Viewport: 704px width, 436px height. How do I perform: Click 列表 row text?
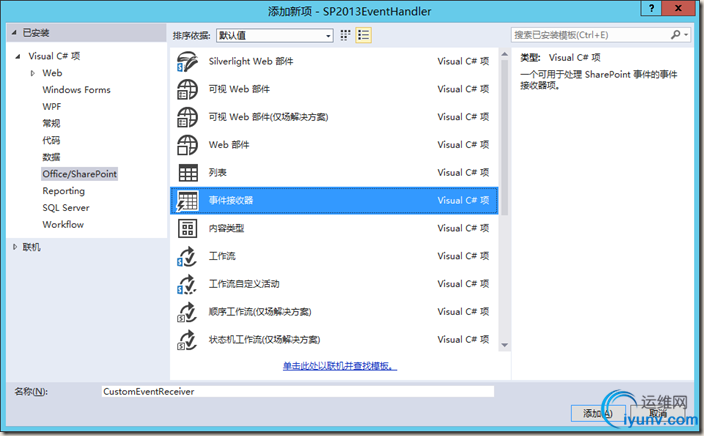pyautogui.click(x=218, y=173)
